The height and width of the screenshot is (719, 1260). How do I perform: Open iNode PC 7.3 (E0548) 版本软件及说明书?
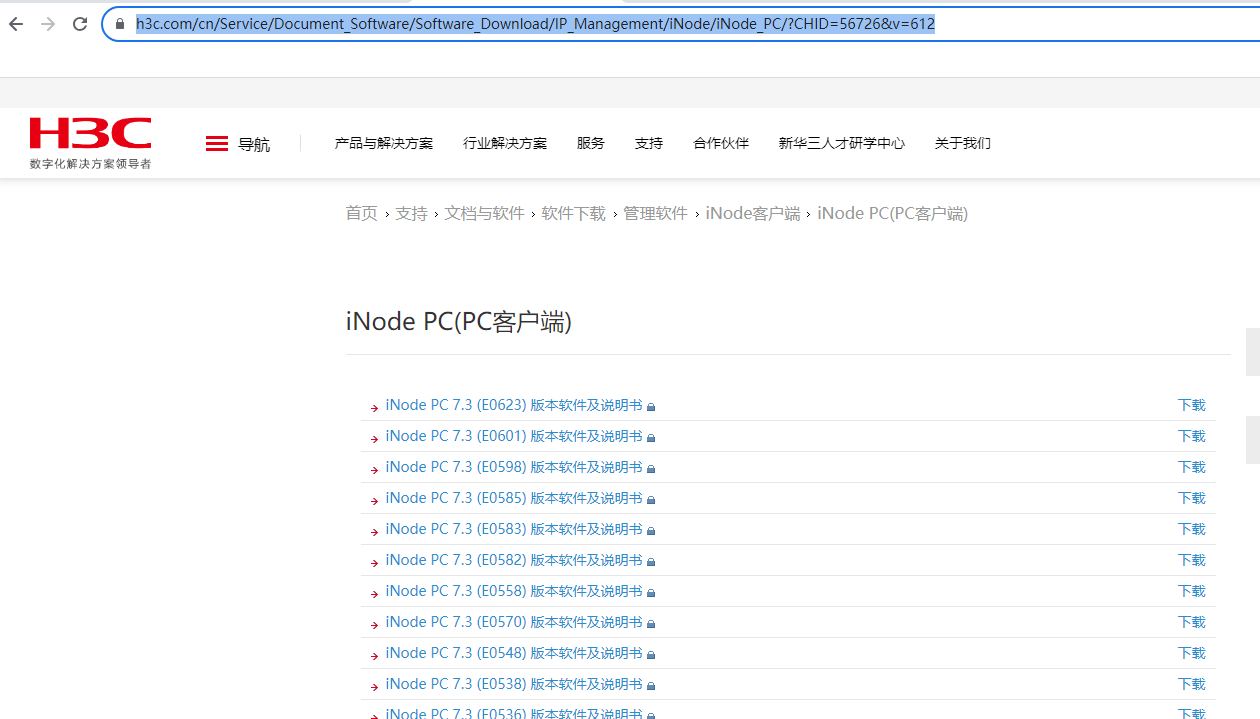pyautogui.click(x=514, y=653)
